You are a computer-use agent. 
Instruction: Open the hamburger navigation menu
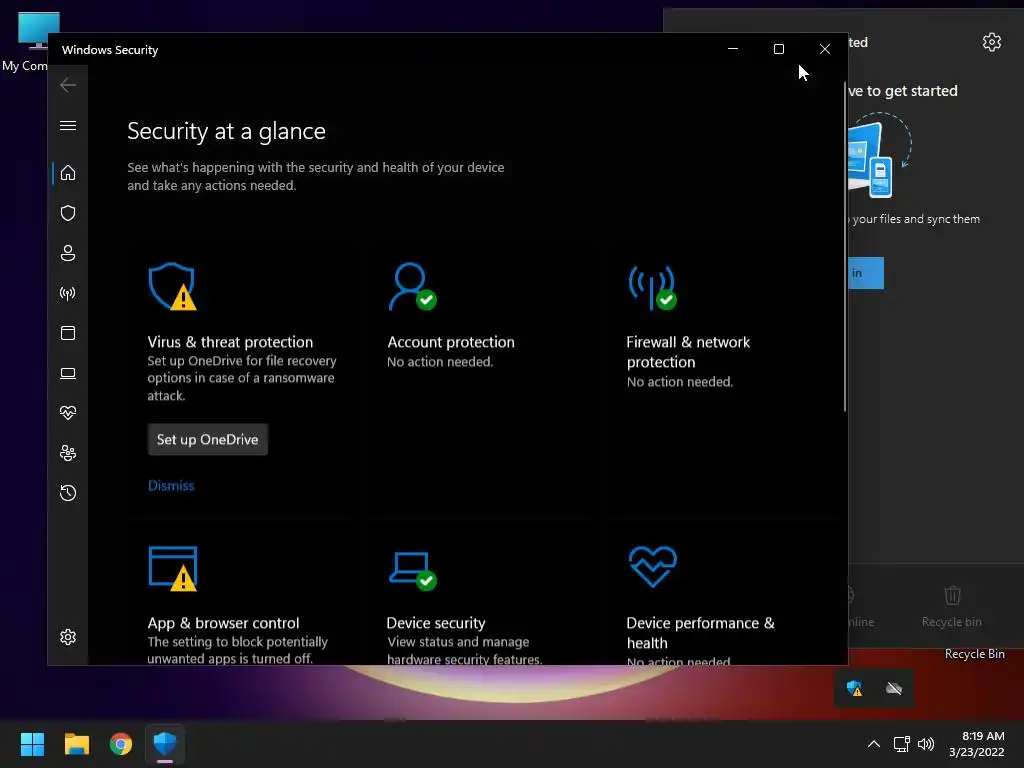(x=68, y=125)
